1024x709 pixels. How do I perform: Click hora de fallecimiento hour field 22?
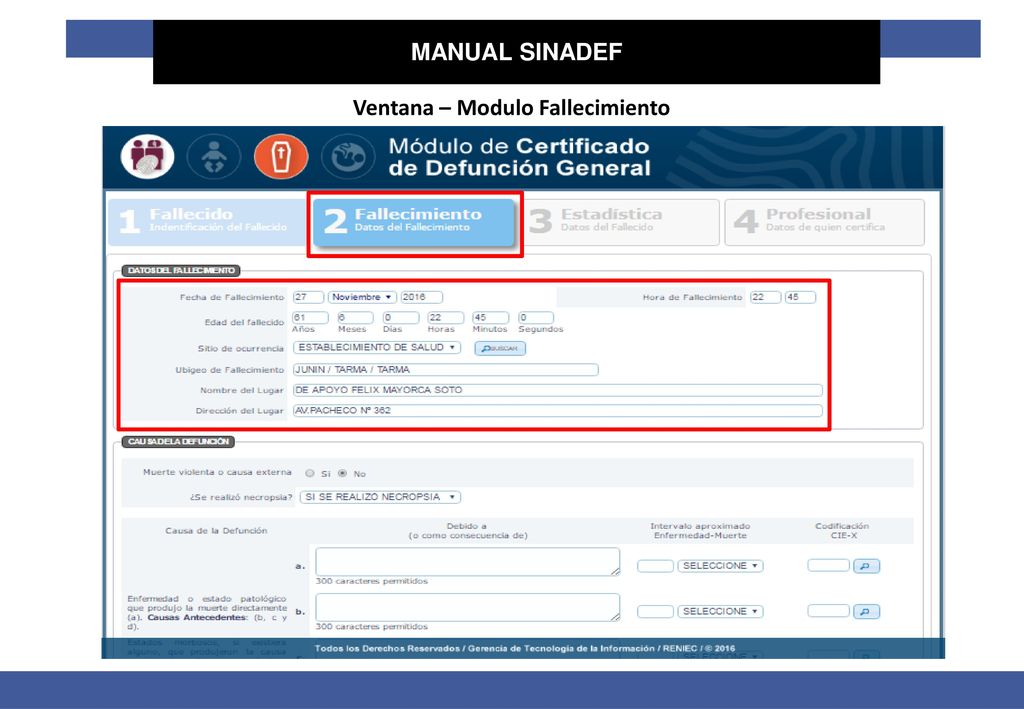[x=765, y=297]
